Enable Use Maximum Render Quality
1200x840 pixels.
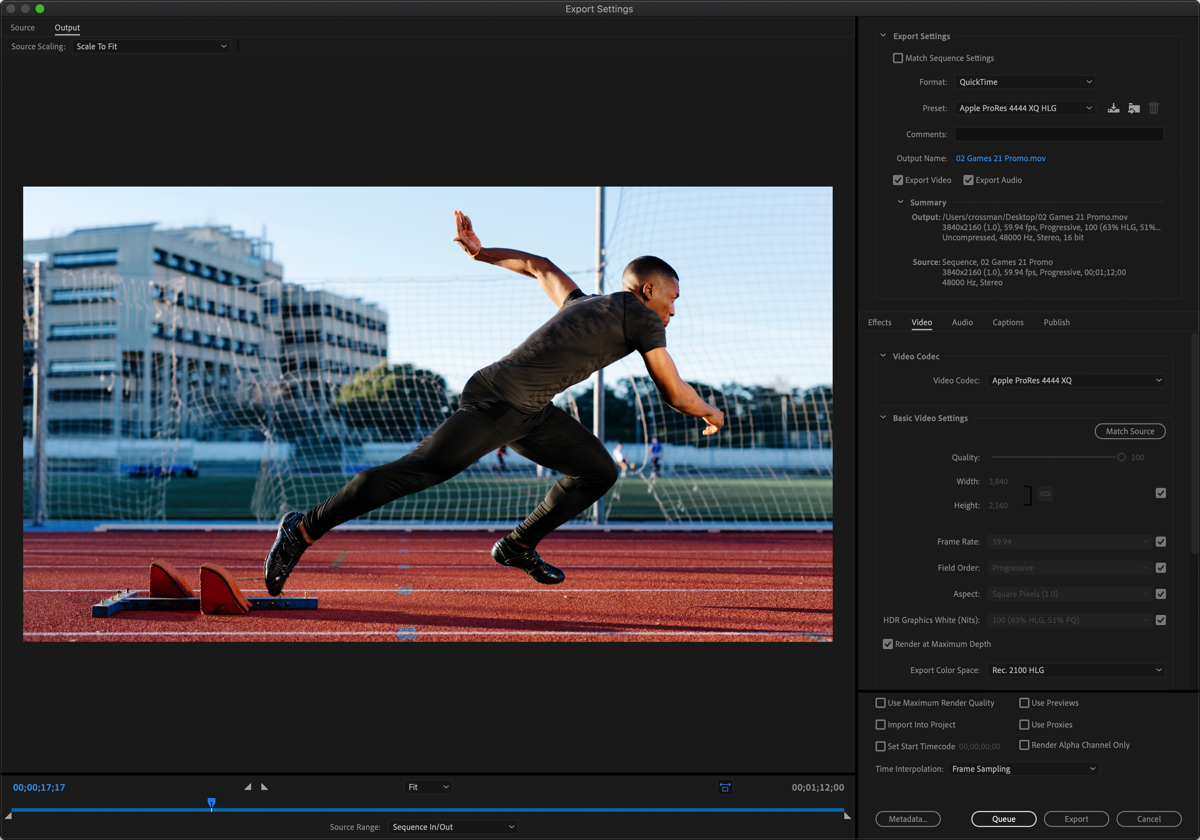[881, 703]
